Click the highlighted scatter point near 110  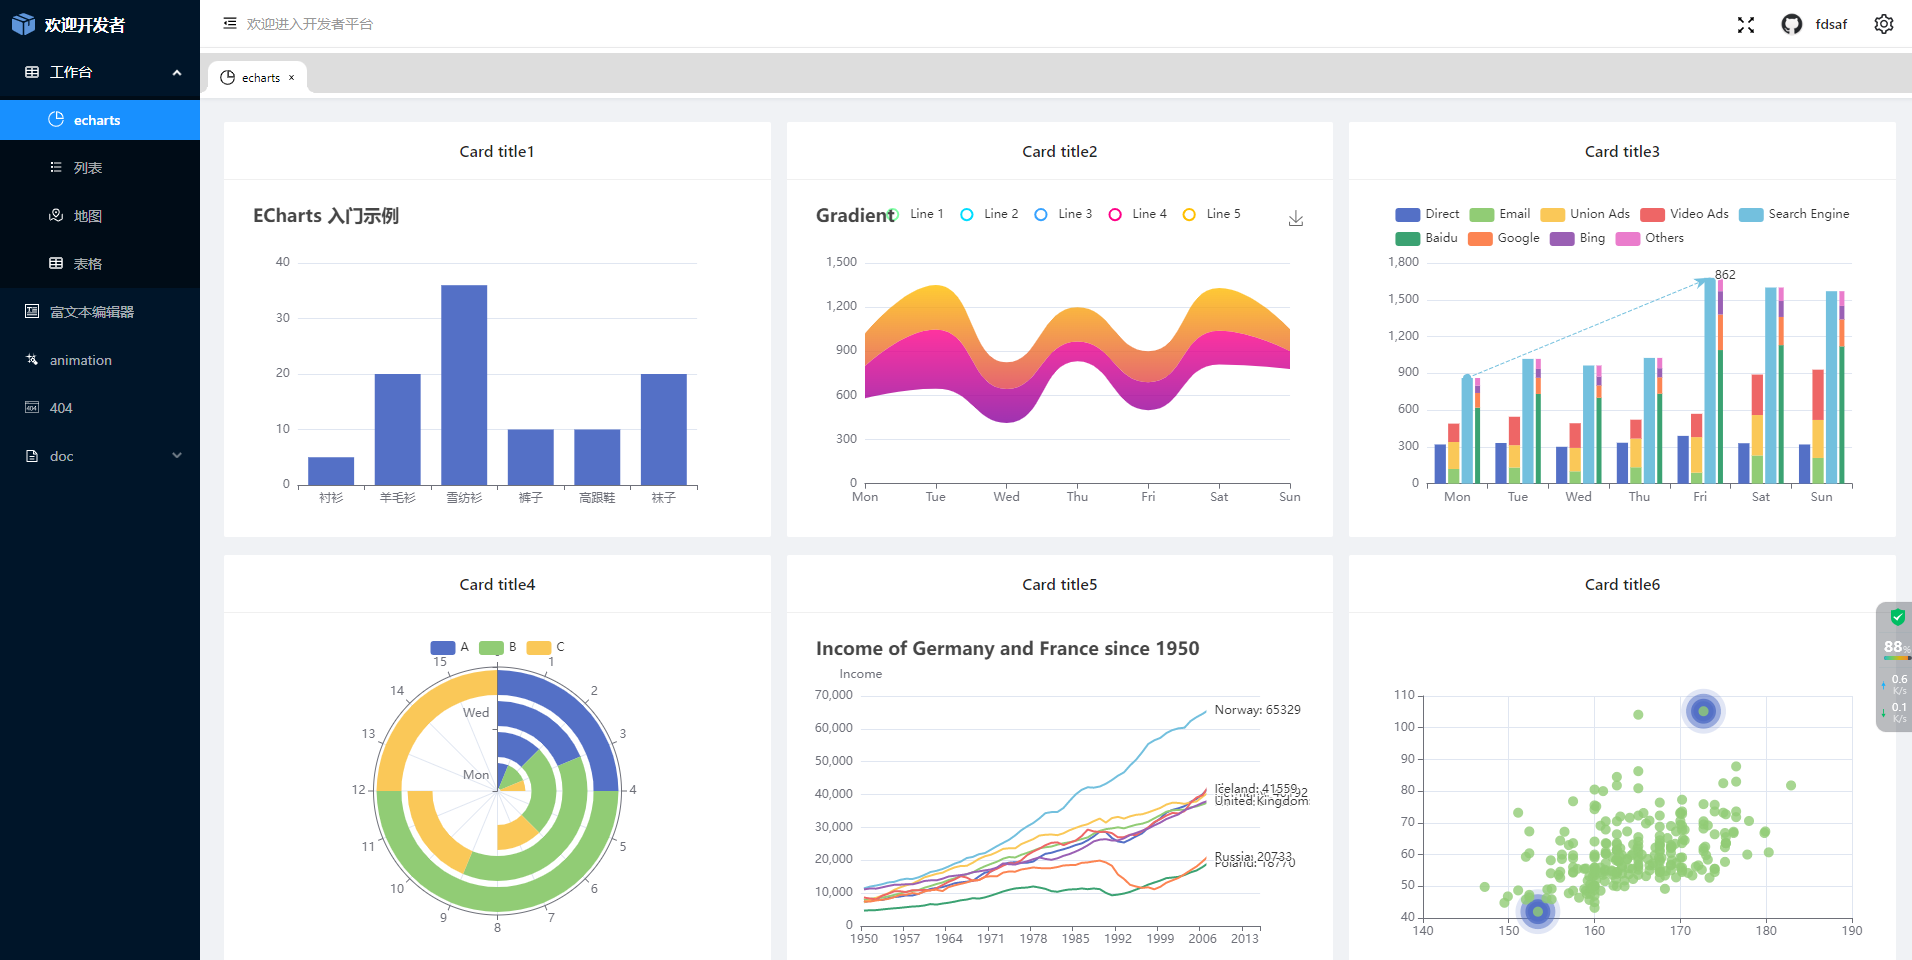1703,711
